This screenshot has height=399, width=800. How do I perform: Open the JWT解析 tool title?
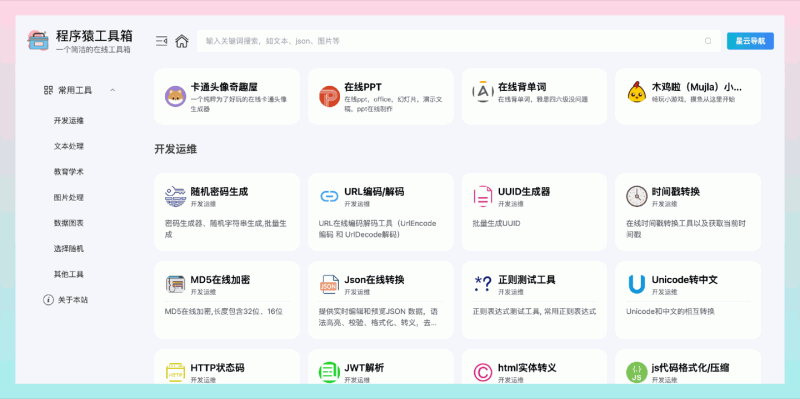coord(364,368)
